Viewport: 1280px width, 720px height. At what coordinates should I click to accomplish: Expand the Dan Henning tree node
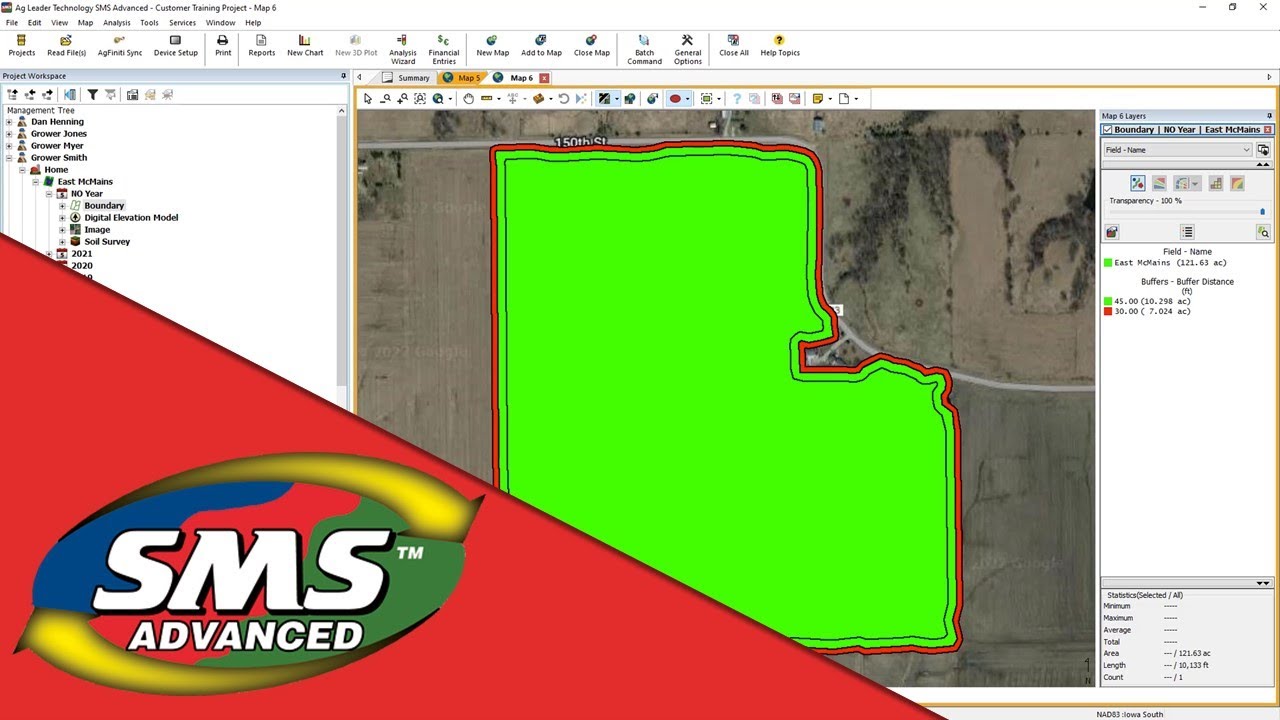(10, 122)
